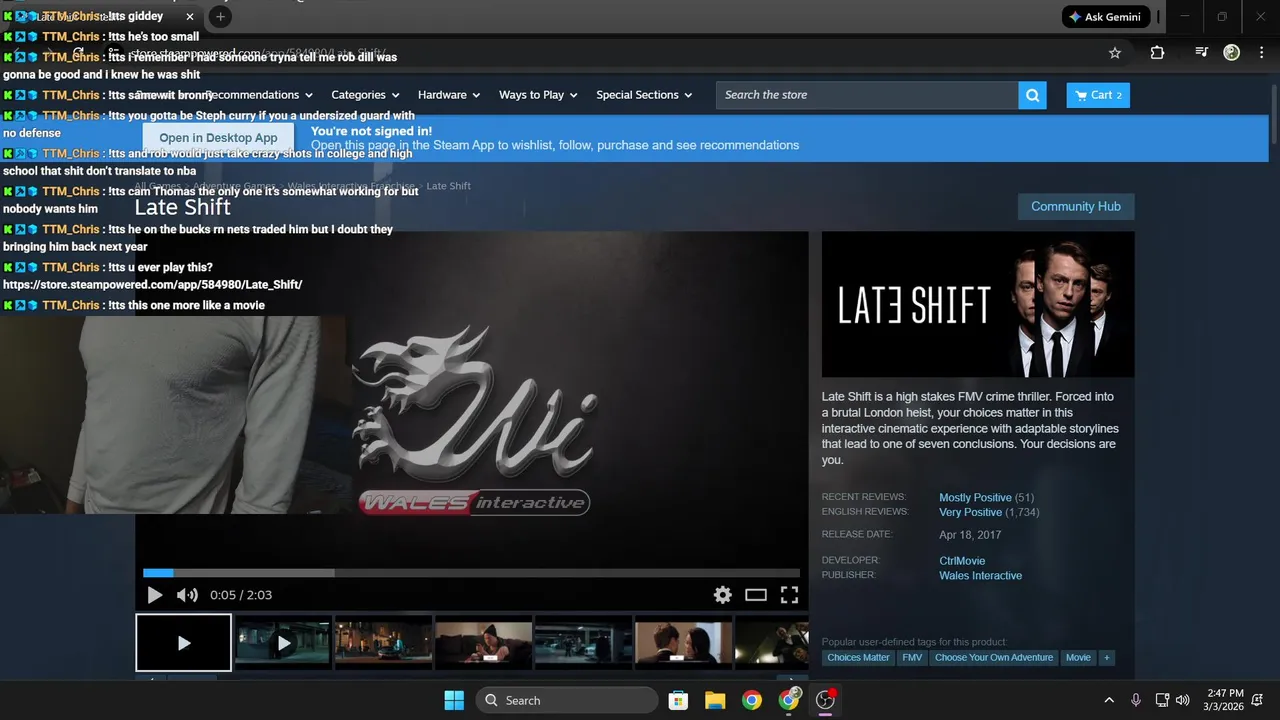Open the Chrome profile avatar
The width and height of the screenshot is (1280, 720).
coord(1232,53)
